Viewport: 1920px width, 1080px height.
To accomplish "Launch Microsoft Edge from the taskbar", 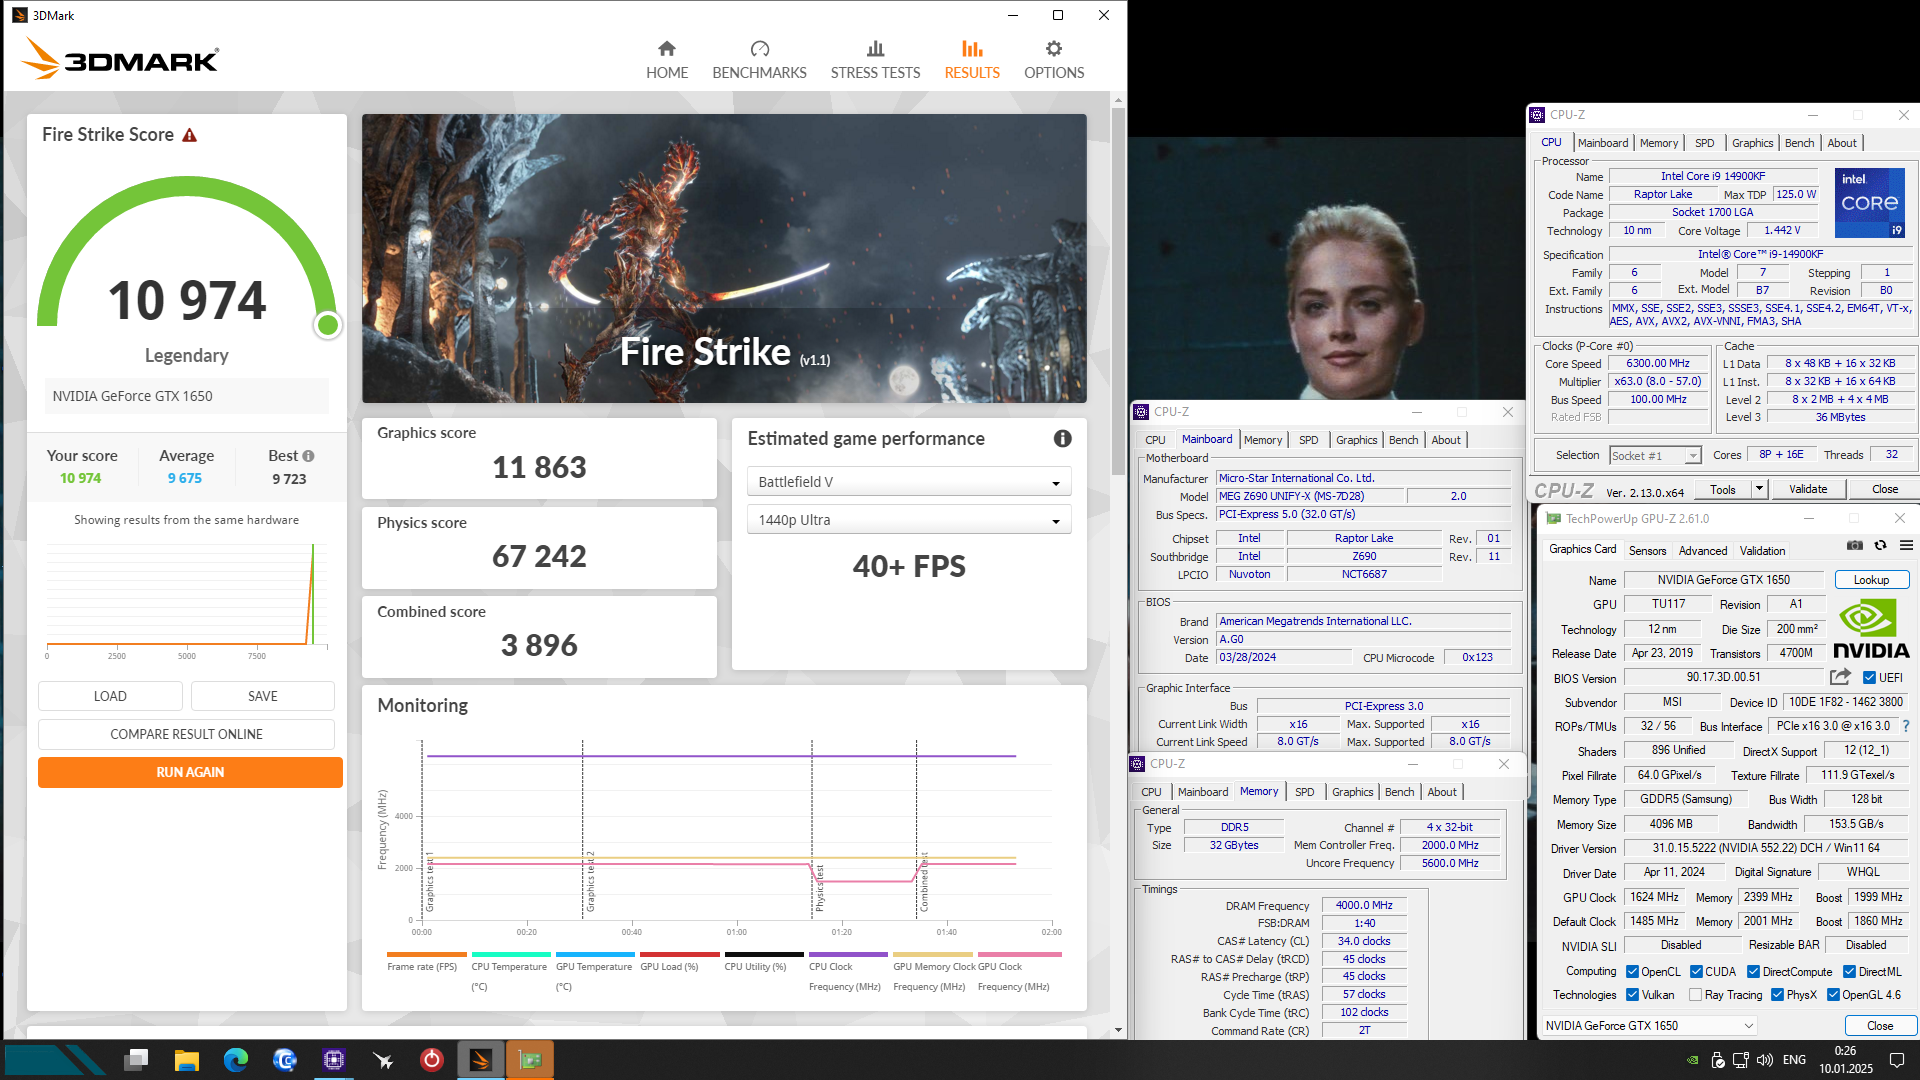I will (x=236, y=1059).
